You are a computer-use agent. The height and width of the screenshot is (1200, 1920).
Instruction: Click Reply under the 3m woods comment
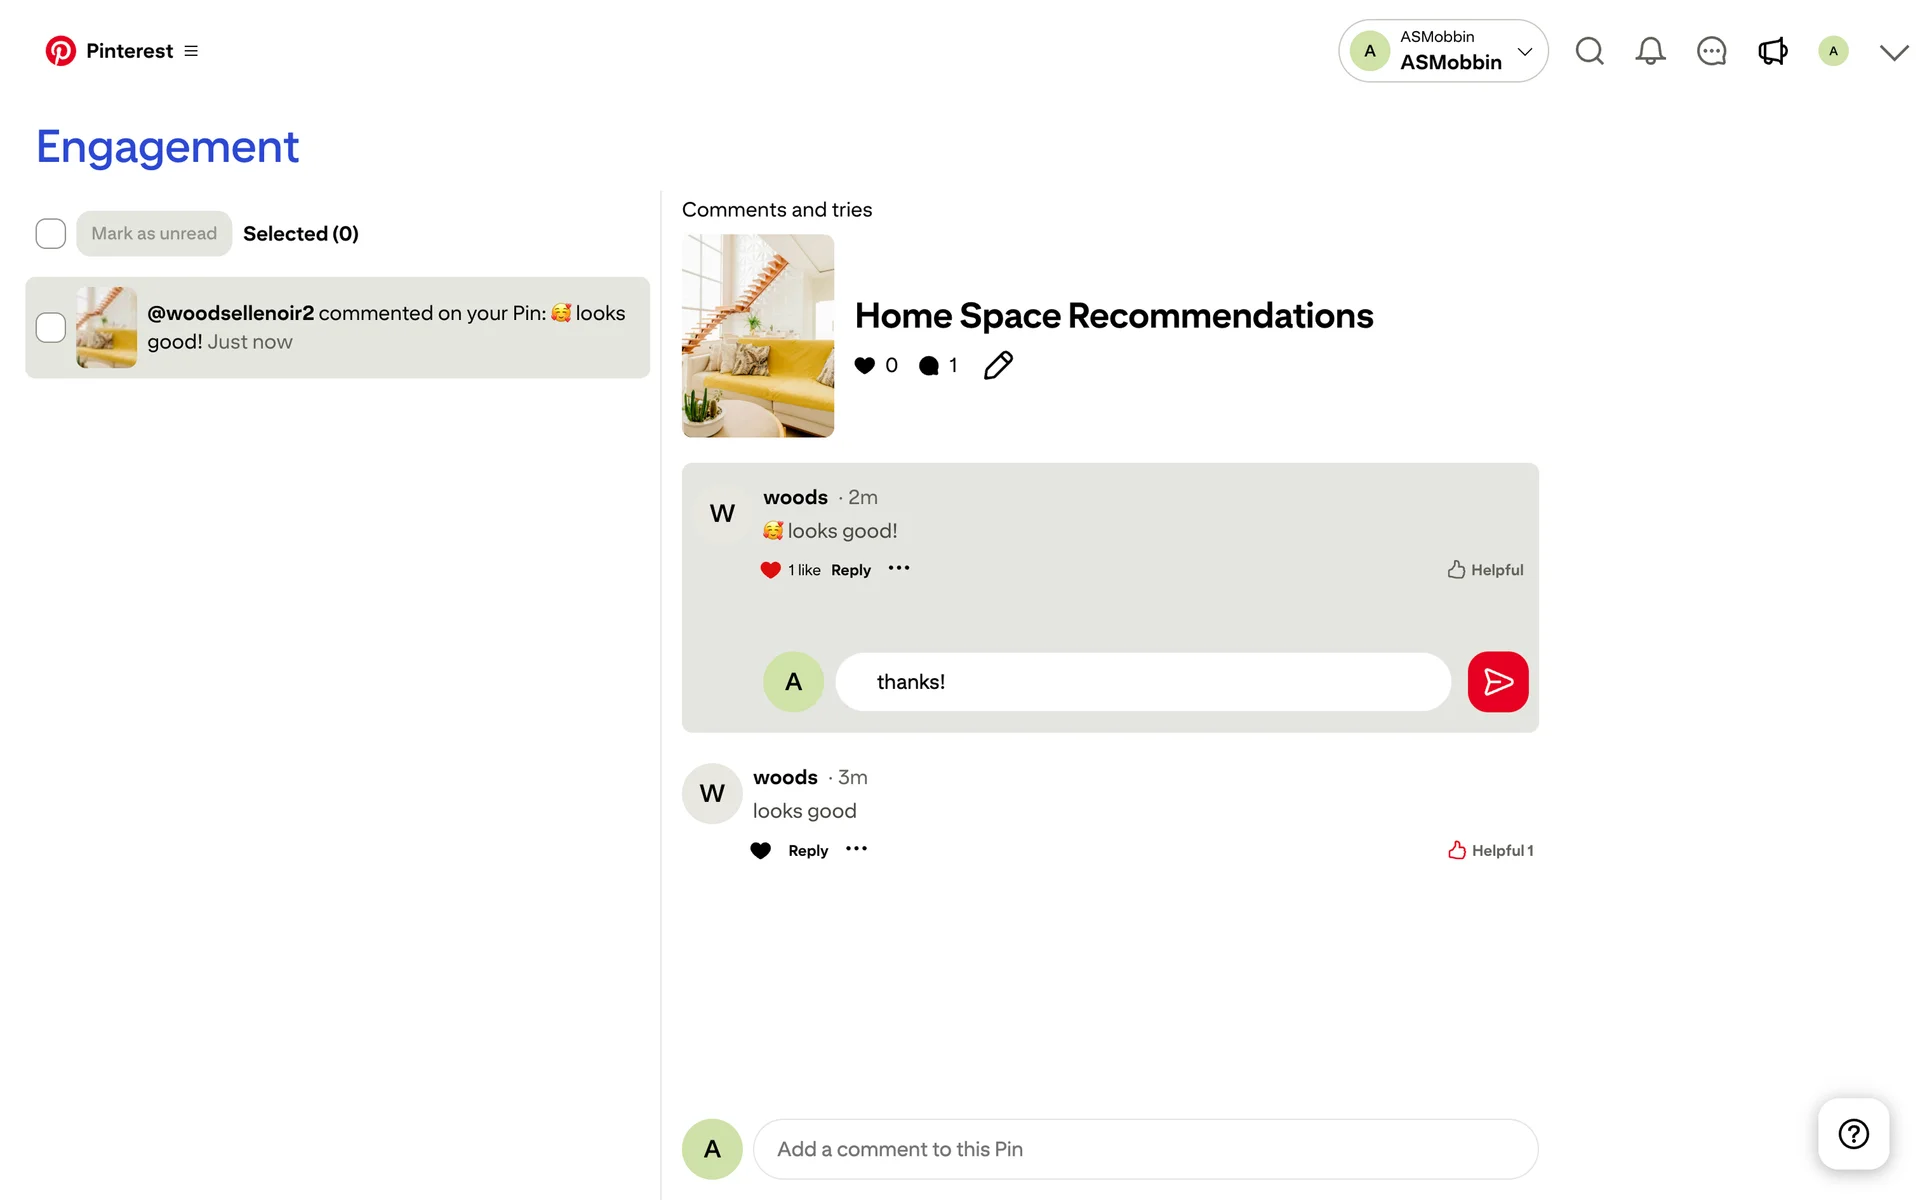coord(808,851)
